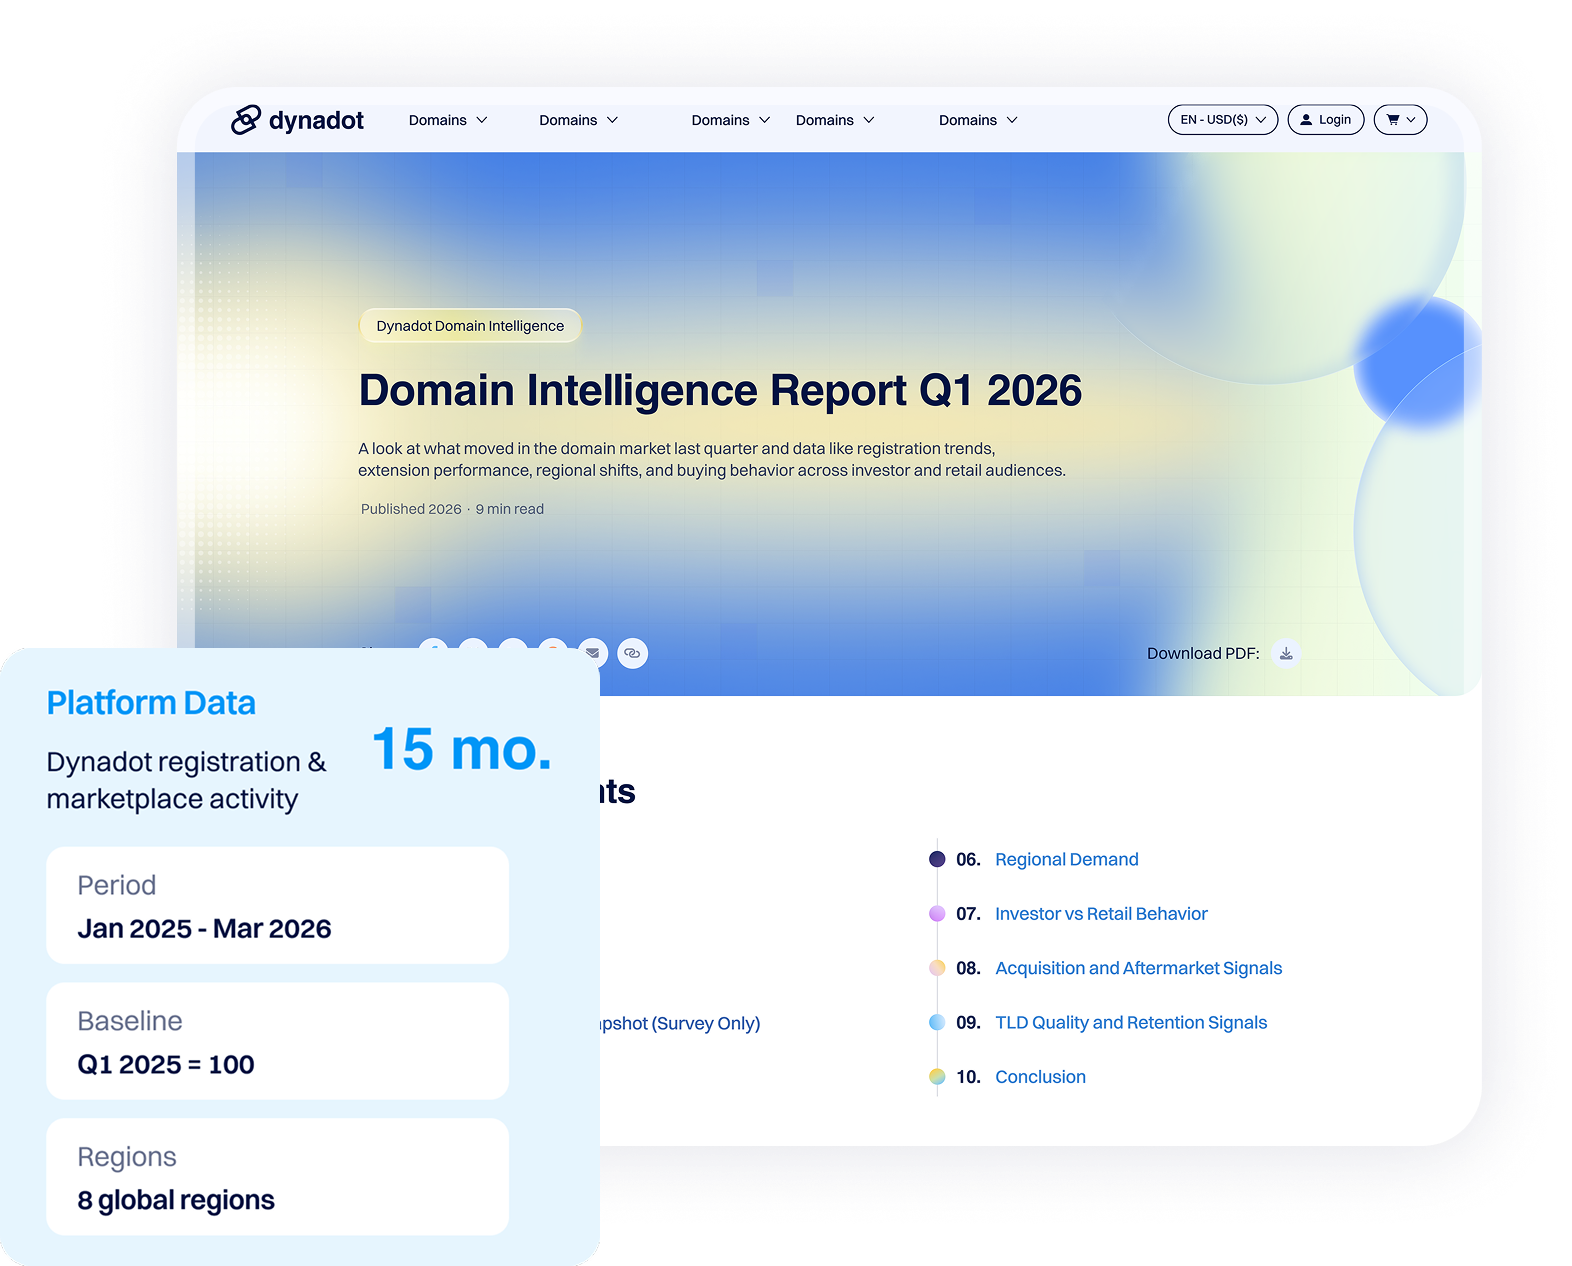Open the EN - USD($) currency dropdown
Viewport: 1572px width, 1266px height.
click(x=1222, y=120)
